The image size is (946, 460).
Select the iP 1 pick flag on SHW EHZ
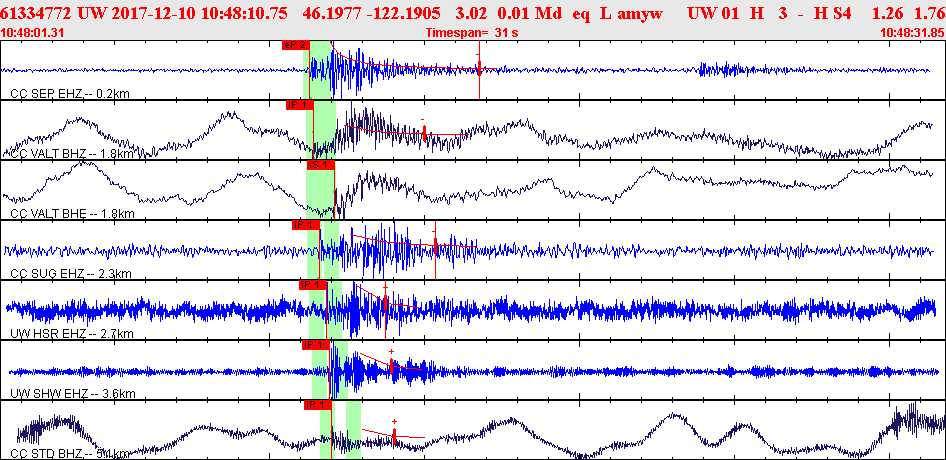click(x=316, y=345)
